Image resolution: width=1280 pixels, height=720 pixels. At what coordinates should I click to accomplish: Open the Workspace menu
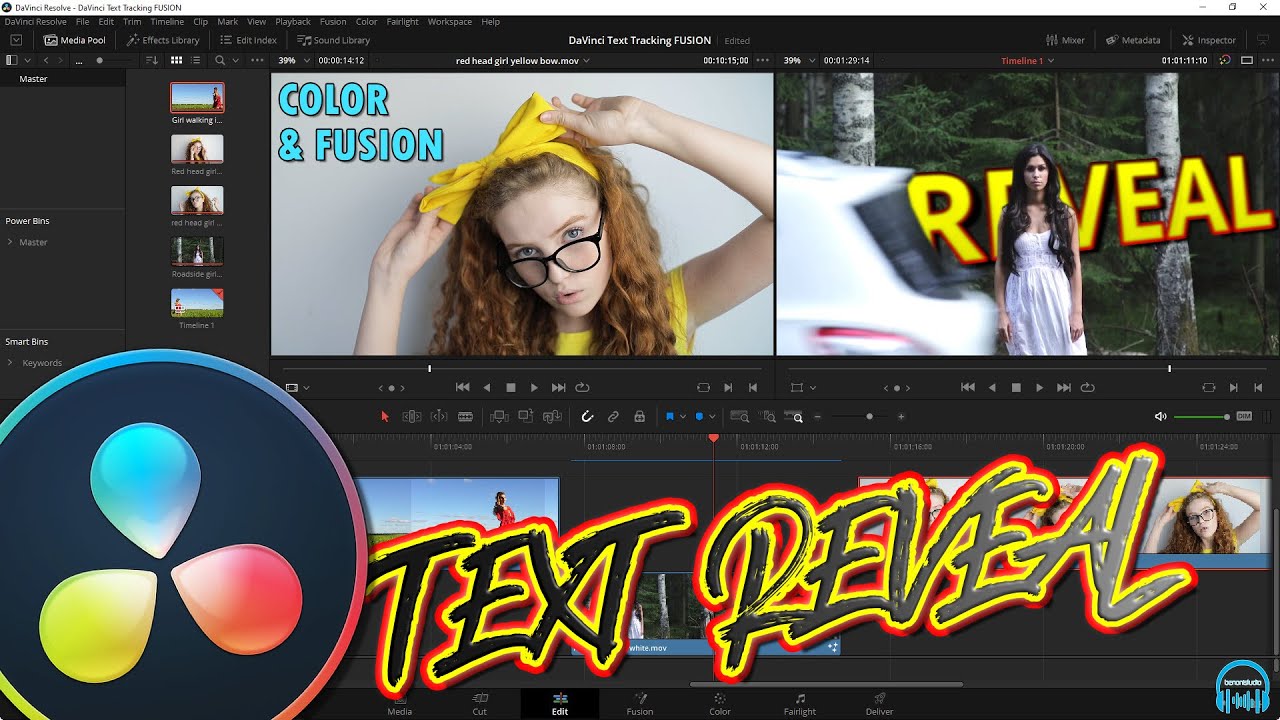(449, 21)
